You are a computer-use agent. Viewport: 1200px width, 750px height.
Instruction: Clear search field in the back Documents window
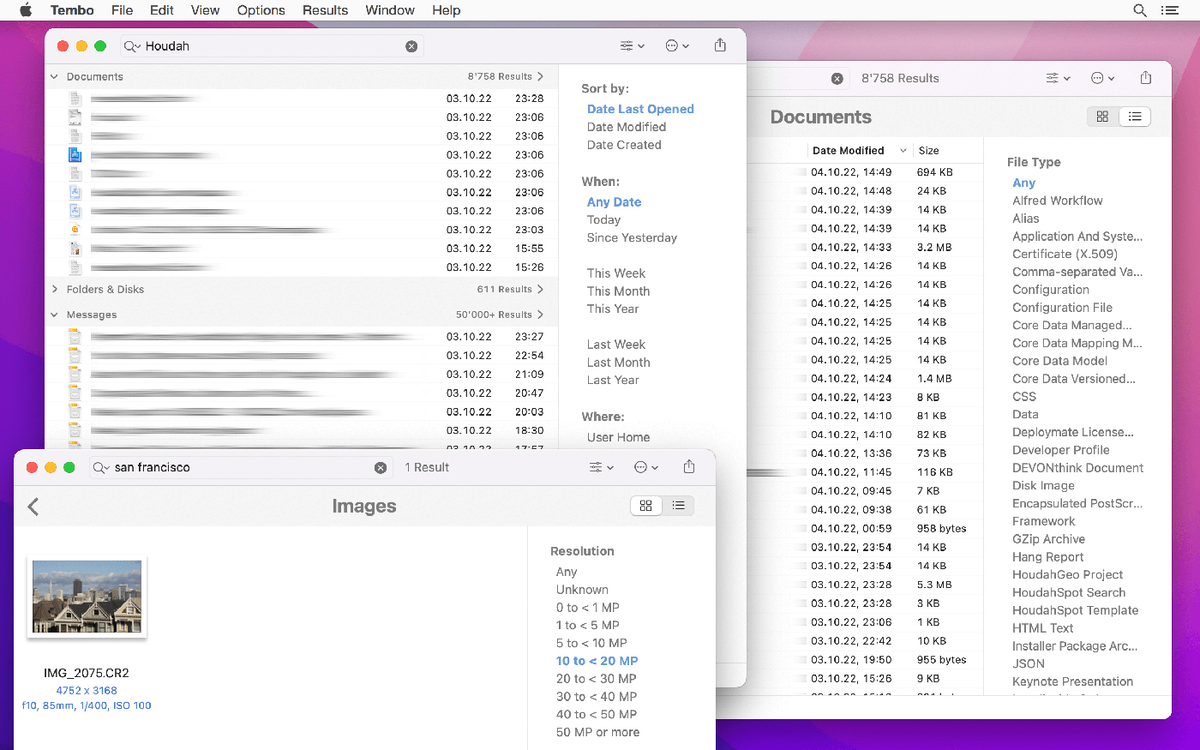pos(837,78)
